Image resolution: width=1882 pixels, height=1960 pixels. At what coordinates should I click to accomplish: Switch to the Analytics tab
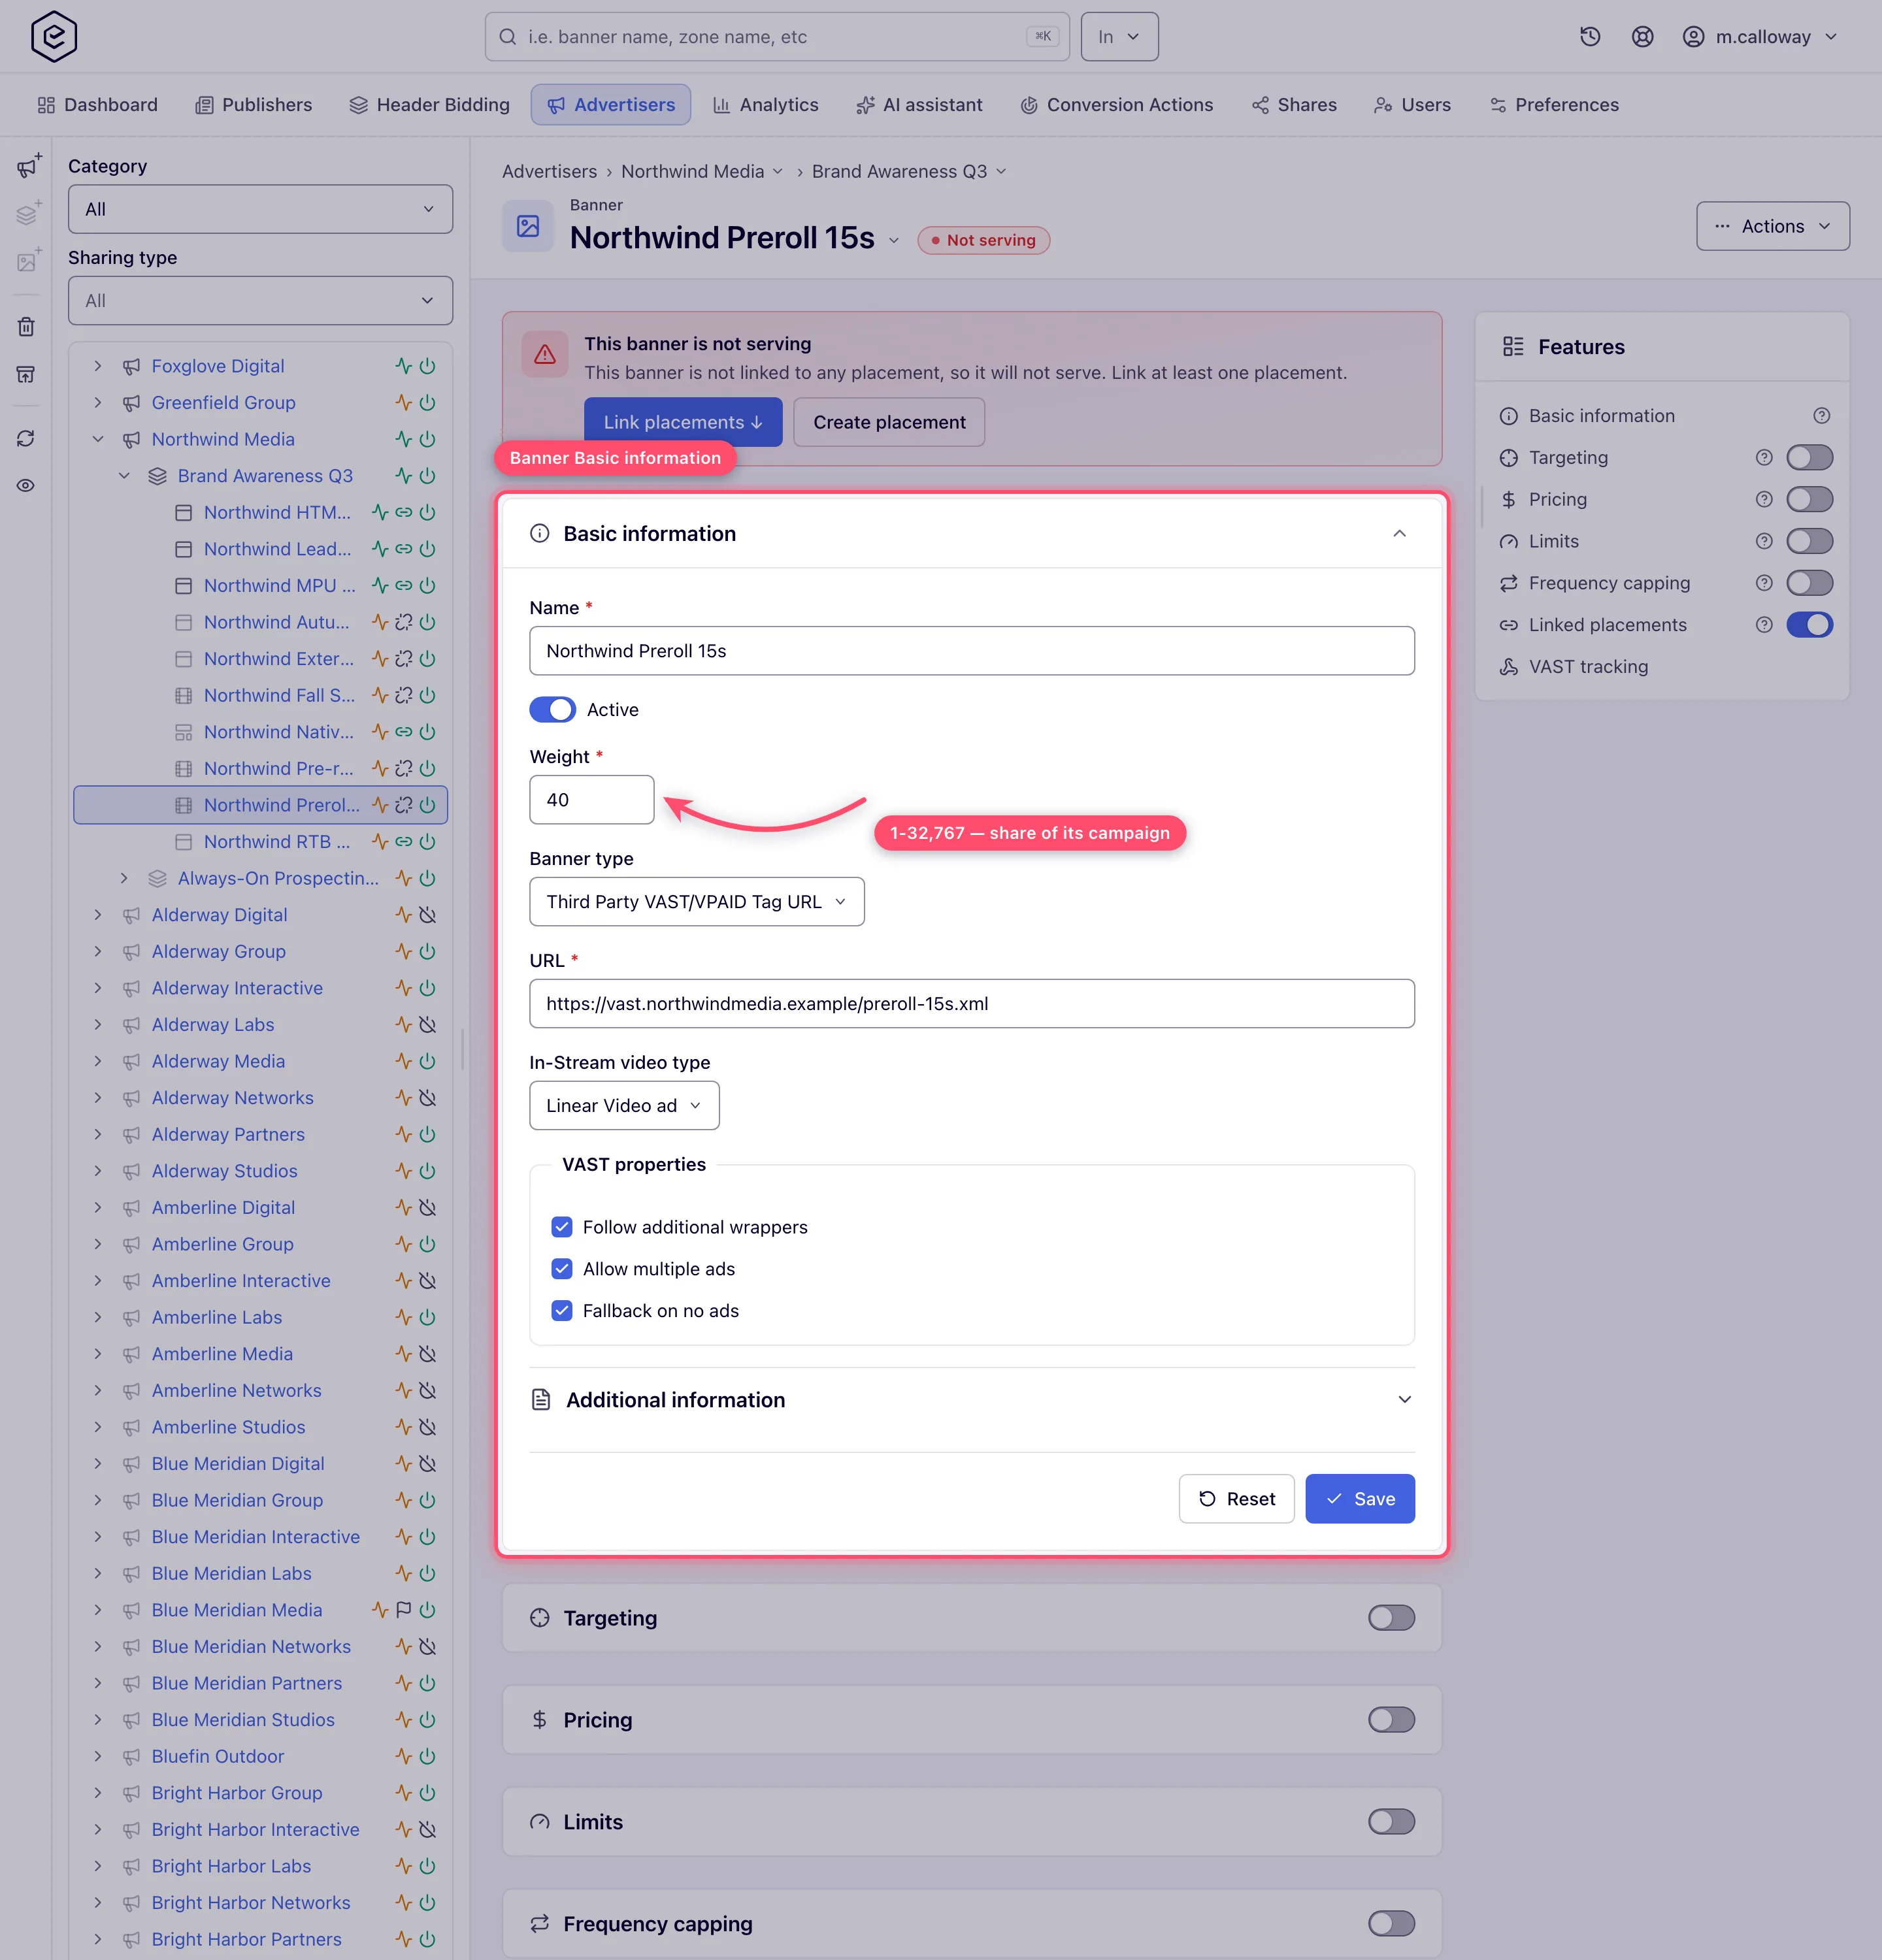pyautogui.click(x=766, y=105)
